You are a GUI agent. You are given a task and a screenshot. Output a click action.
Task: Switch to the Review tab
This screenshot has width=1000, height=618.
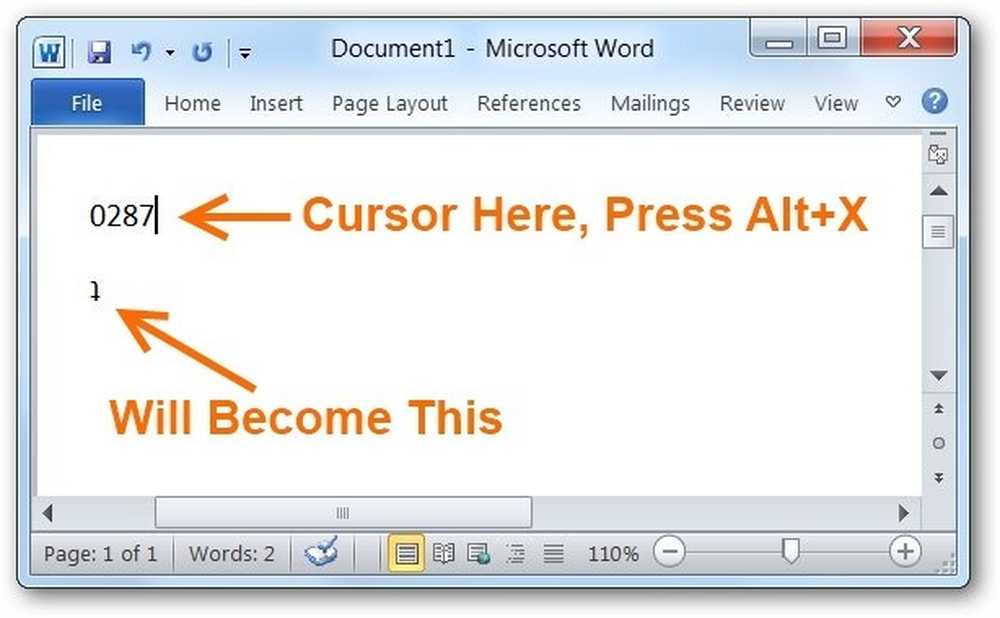coord(752,103)
